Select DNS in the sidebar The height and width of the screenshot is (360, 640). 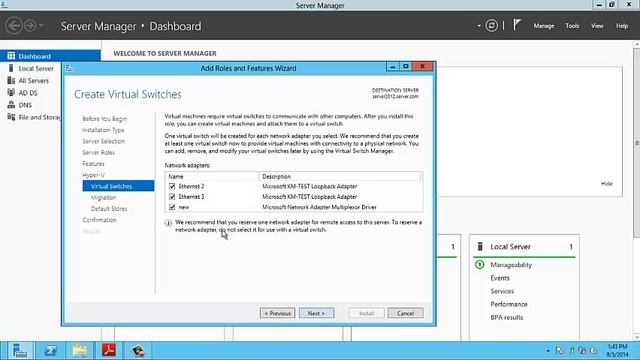(x=25, y=105)
